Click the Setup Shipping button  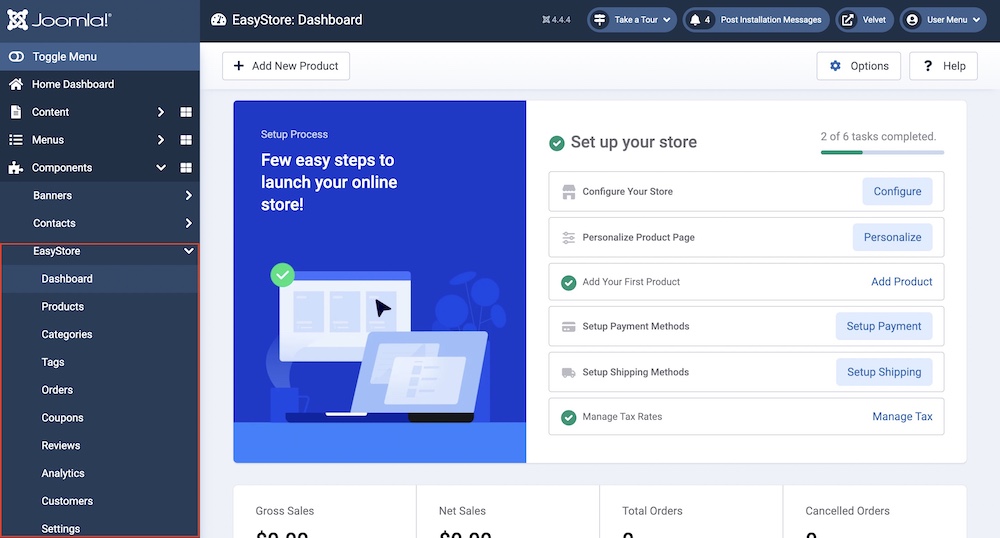coord(884,372)
